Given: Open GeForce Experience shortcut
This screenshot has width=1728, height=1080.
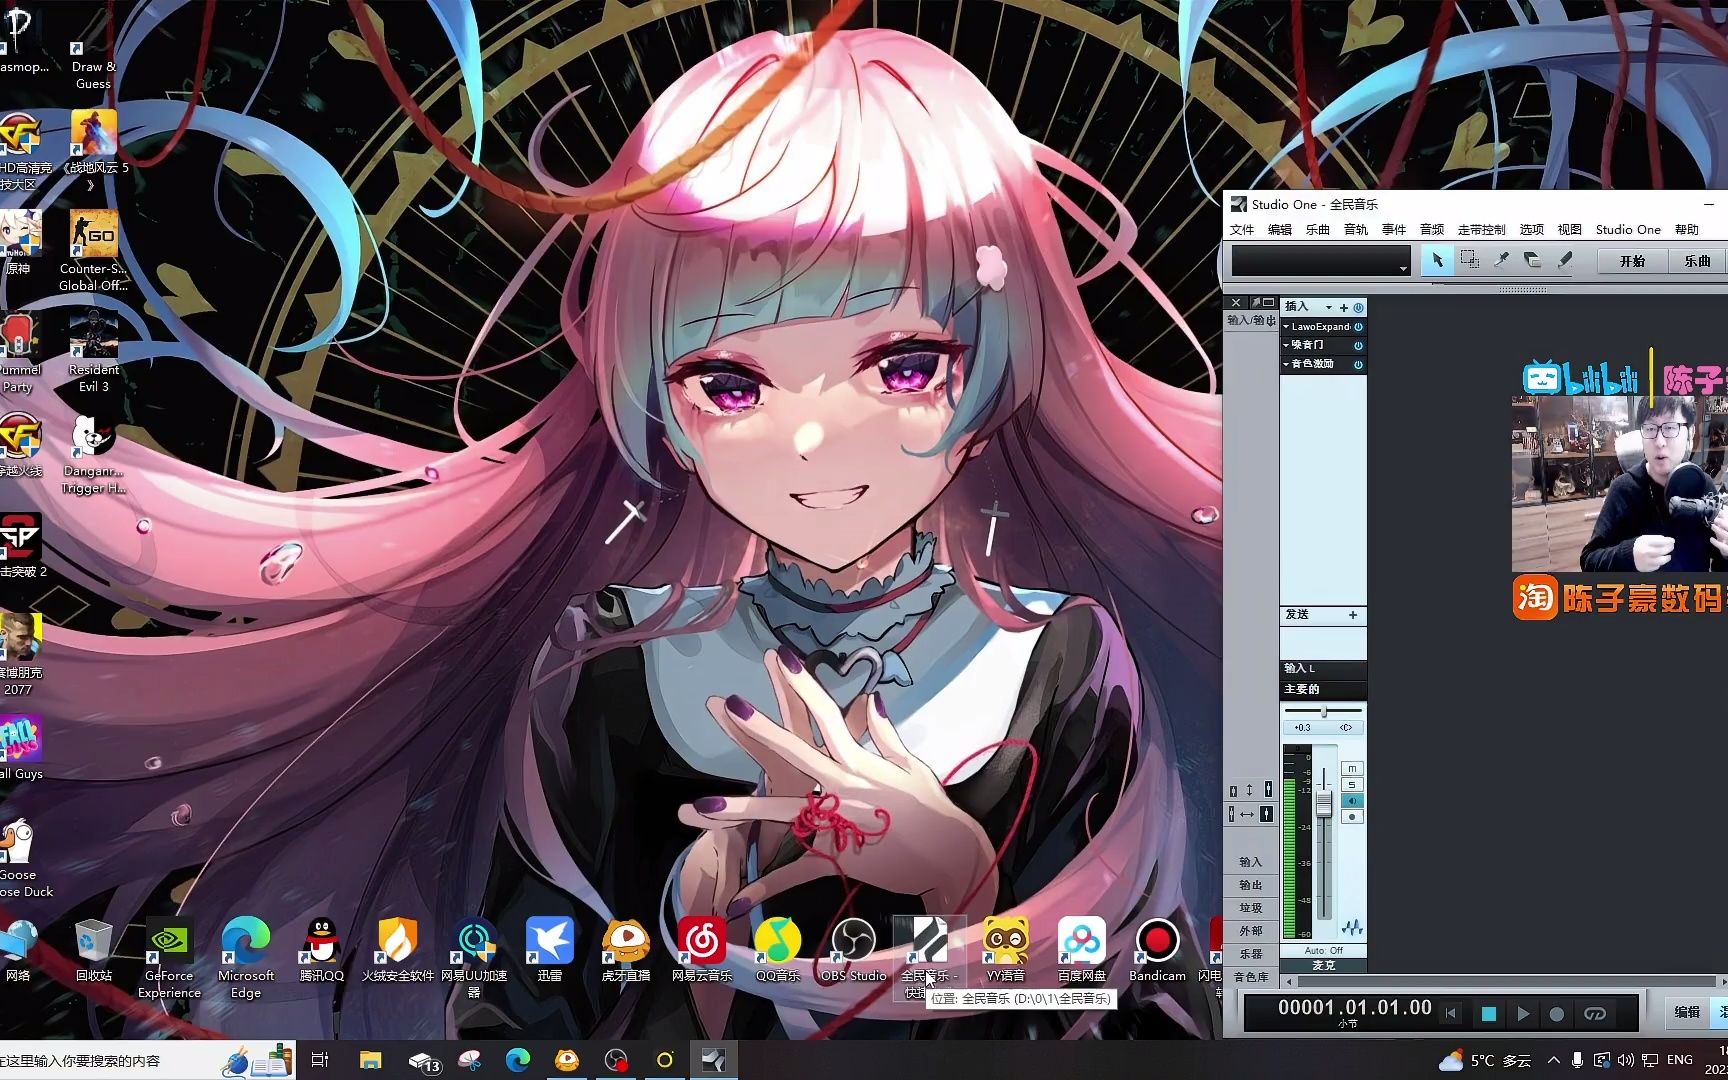Looking at the screenshot, I should point(169,957).
